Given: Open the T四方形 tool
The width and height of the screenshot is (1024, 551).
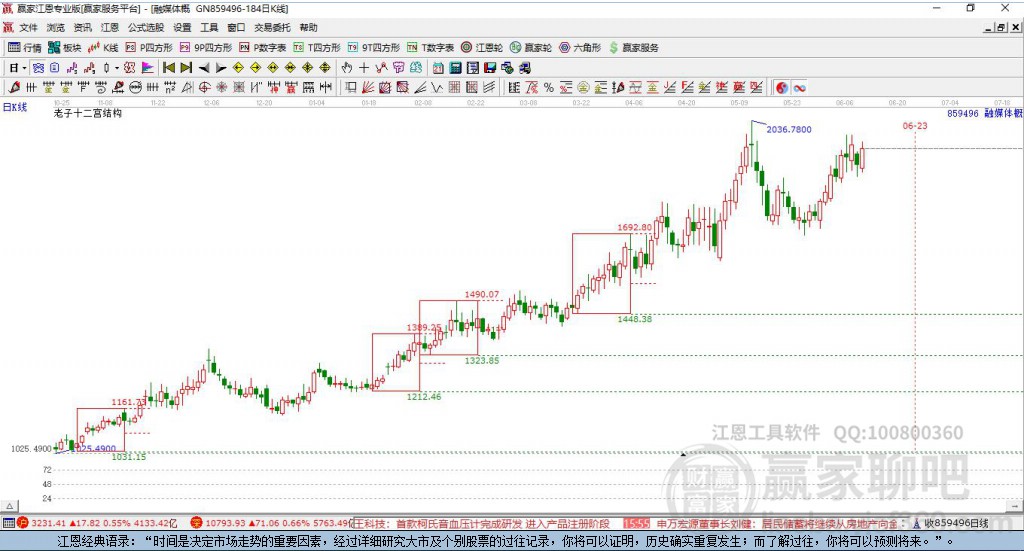Looking at the screenshot, I should tap(317, 48).
